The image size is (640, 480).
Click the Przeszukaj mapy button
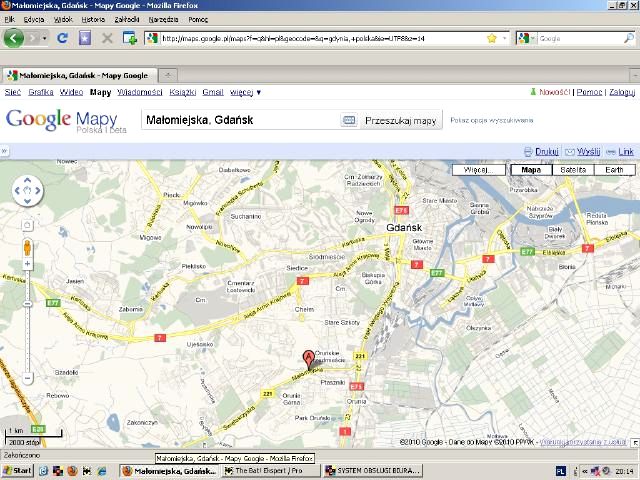click(401, 120)
